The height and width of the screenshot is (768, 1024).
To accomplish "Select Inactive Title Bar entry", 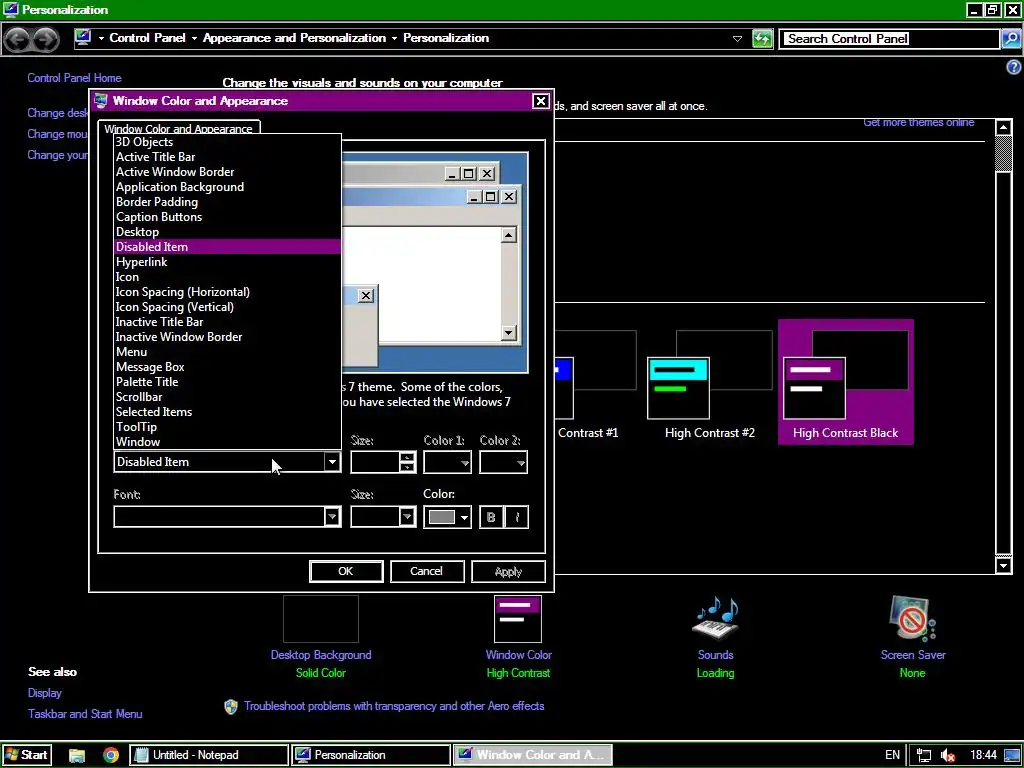I will 227,322.
